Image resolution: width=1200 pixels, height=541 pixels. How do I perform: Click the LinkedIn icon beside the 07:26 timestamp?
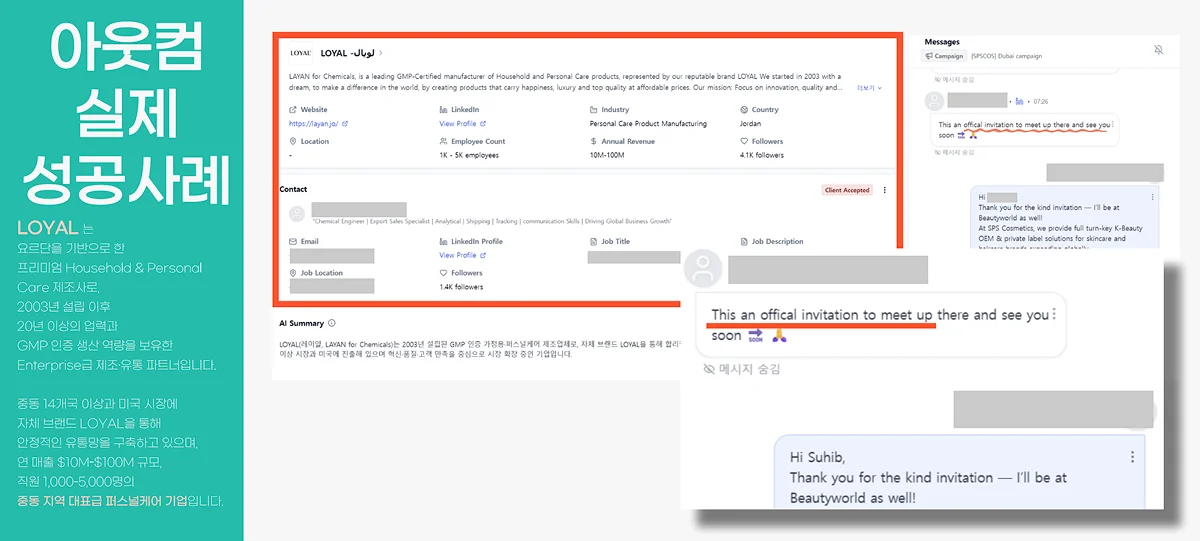(x=1019, y=101)
